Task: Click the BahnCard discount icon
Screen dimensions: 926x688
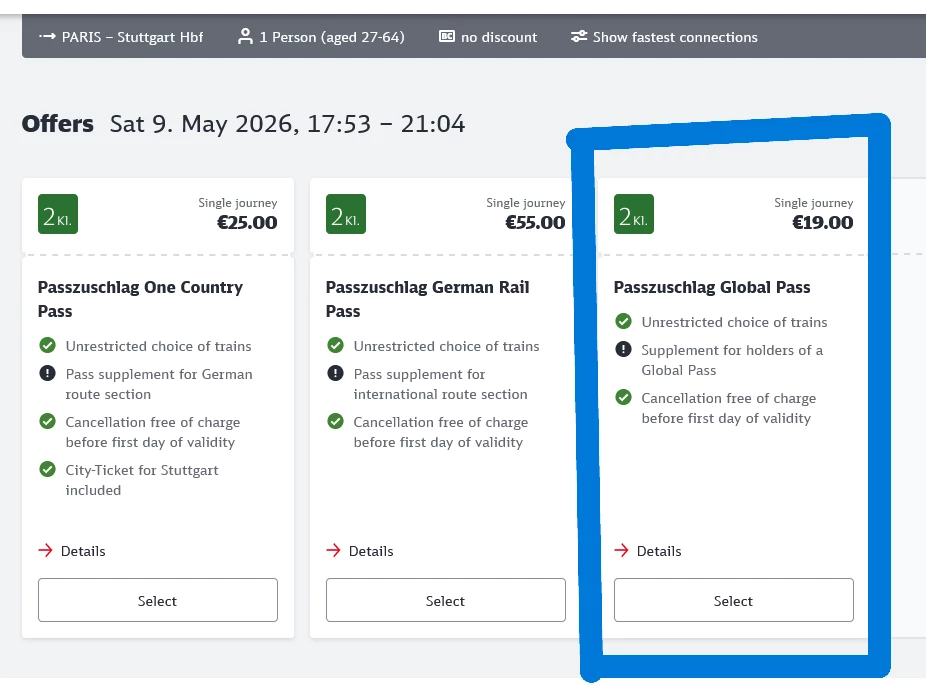Action: [x=447, y=37]
